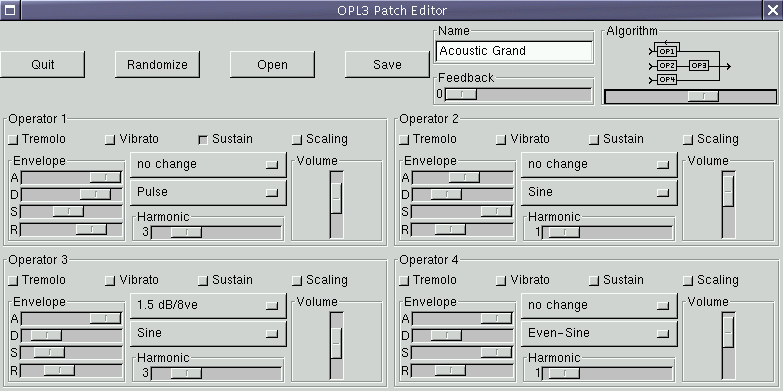783x391 pixels.
Task: Toggle Sustain checkbox in Operator 1
Action: pos(203,140)
